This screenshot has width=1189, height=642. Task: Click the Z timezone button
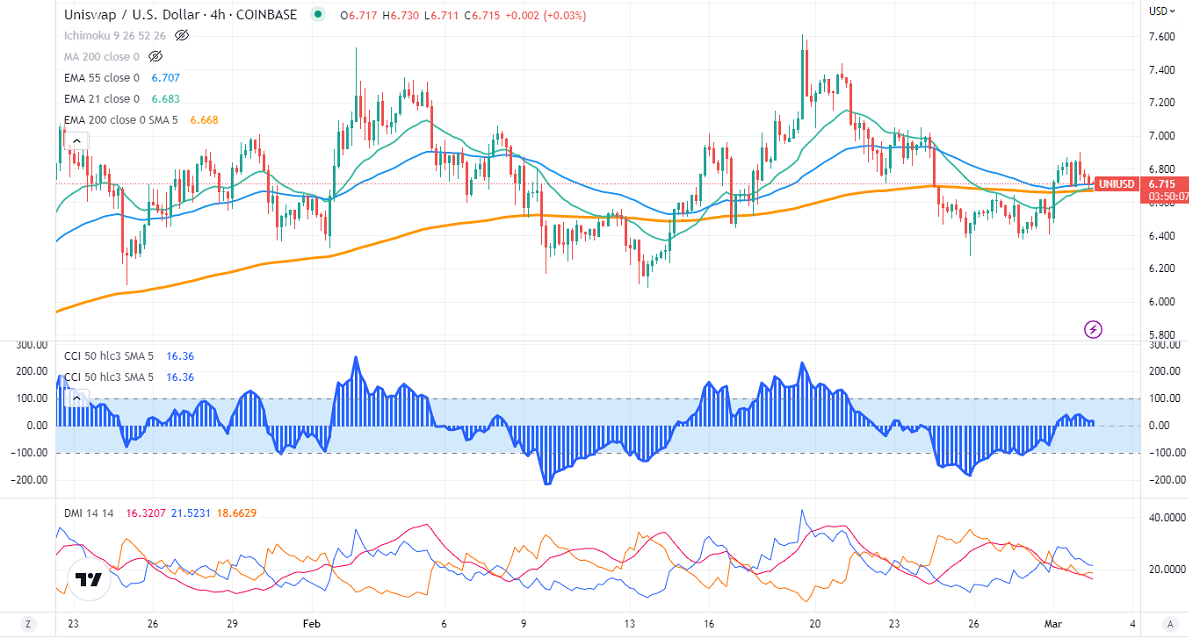28,624
